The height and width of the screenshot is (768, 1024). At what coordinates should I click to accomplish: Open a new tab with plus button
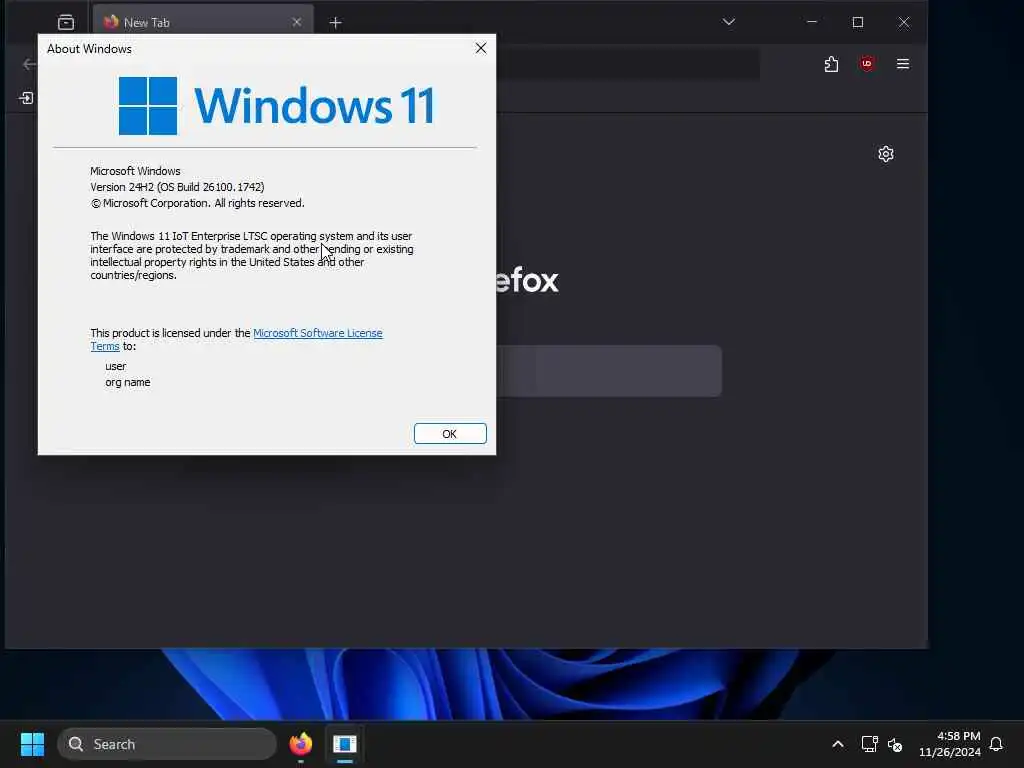click(x=336, y=23)
